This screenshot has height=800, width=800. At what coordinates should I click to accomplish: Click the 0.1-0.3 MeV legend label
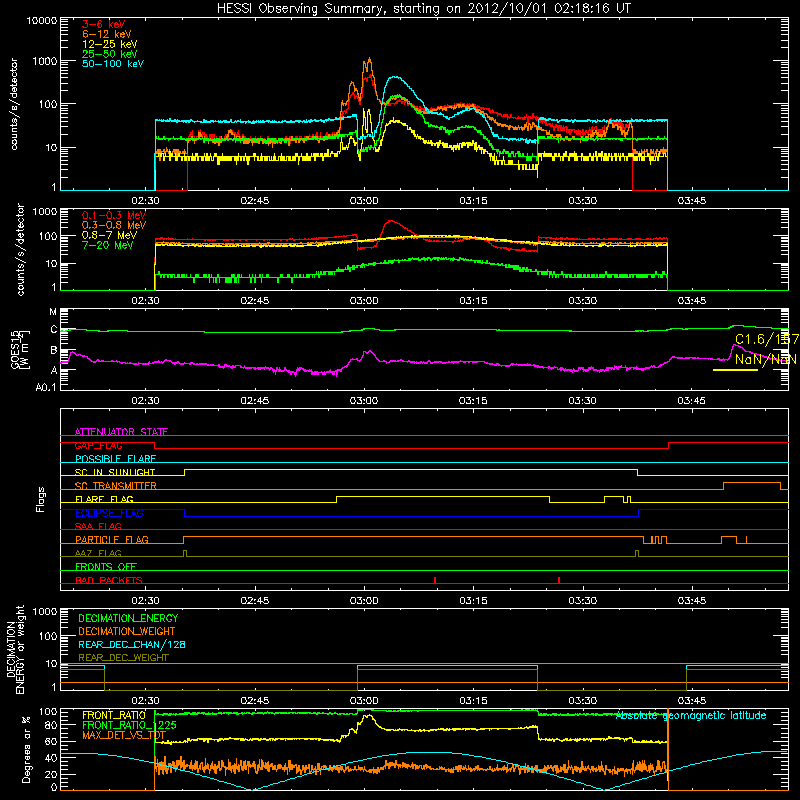[114, 215]
